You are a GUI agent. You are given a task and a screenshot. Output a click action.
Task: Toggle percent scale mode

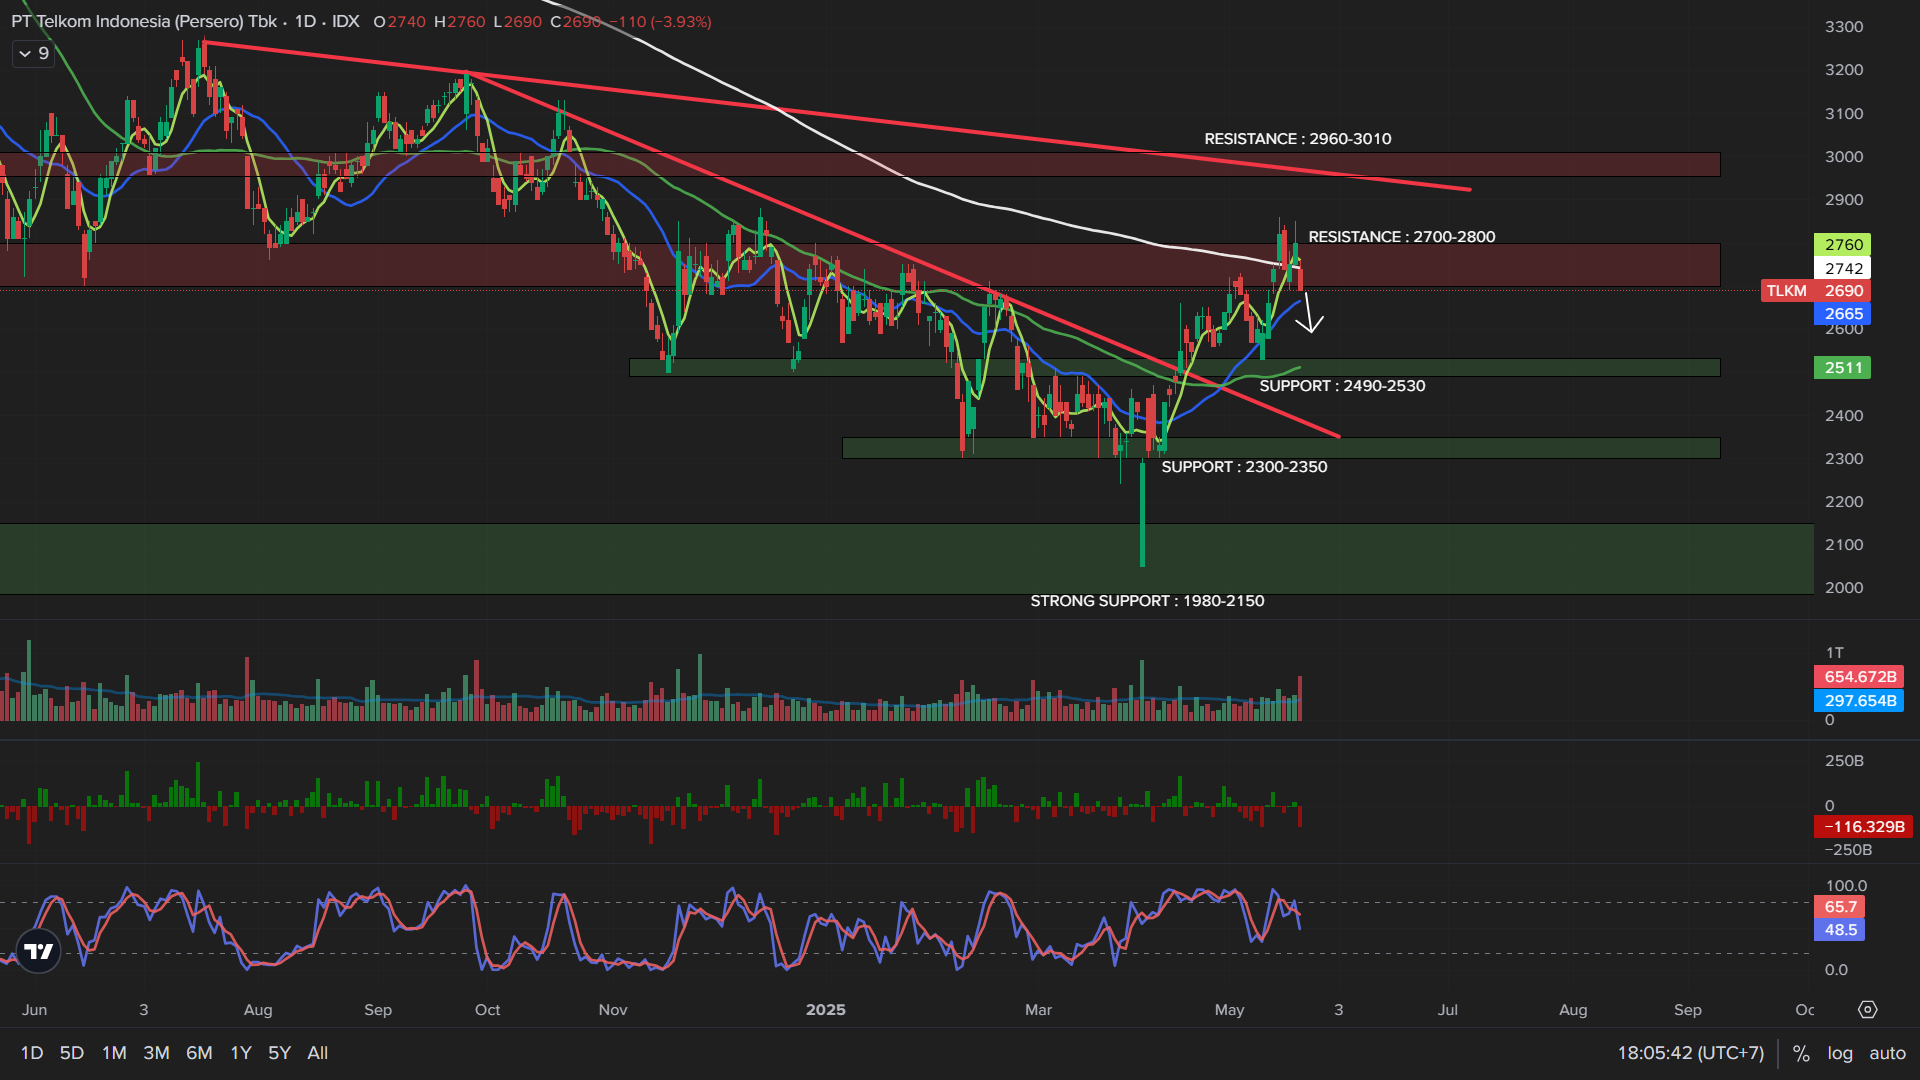tap(1801, 1053)
